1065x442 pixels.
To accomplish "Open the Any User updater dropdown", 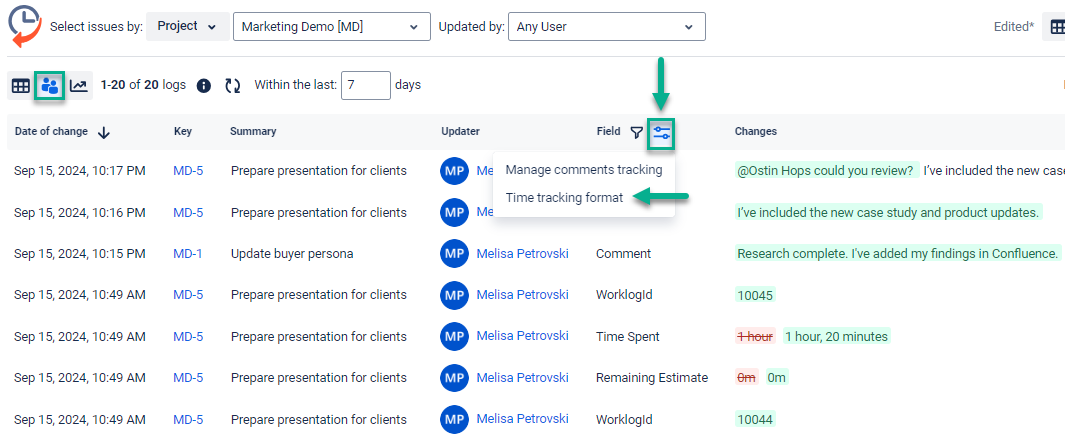I will tap(606, 27).
